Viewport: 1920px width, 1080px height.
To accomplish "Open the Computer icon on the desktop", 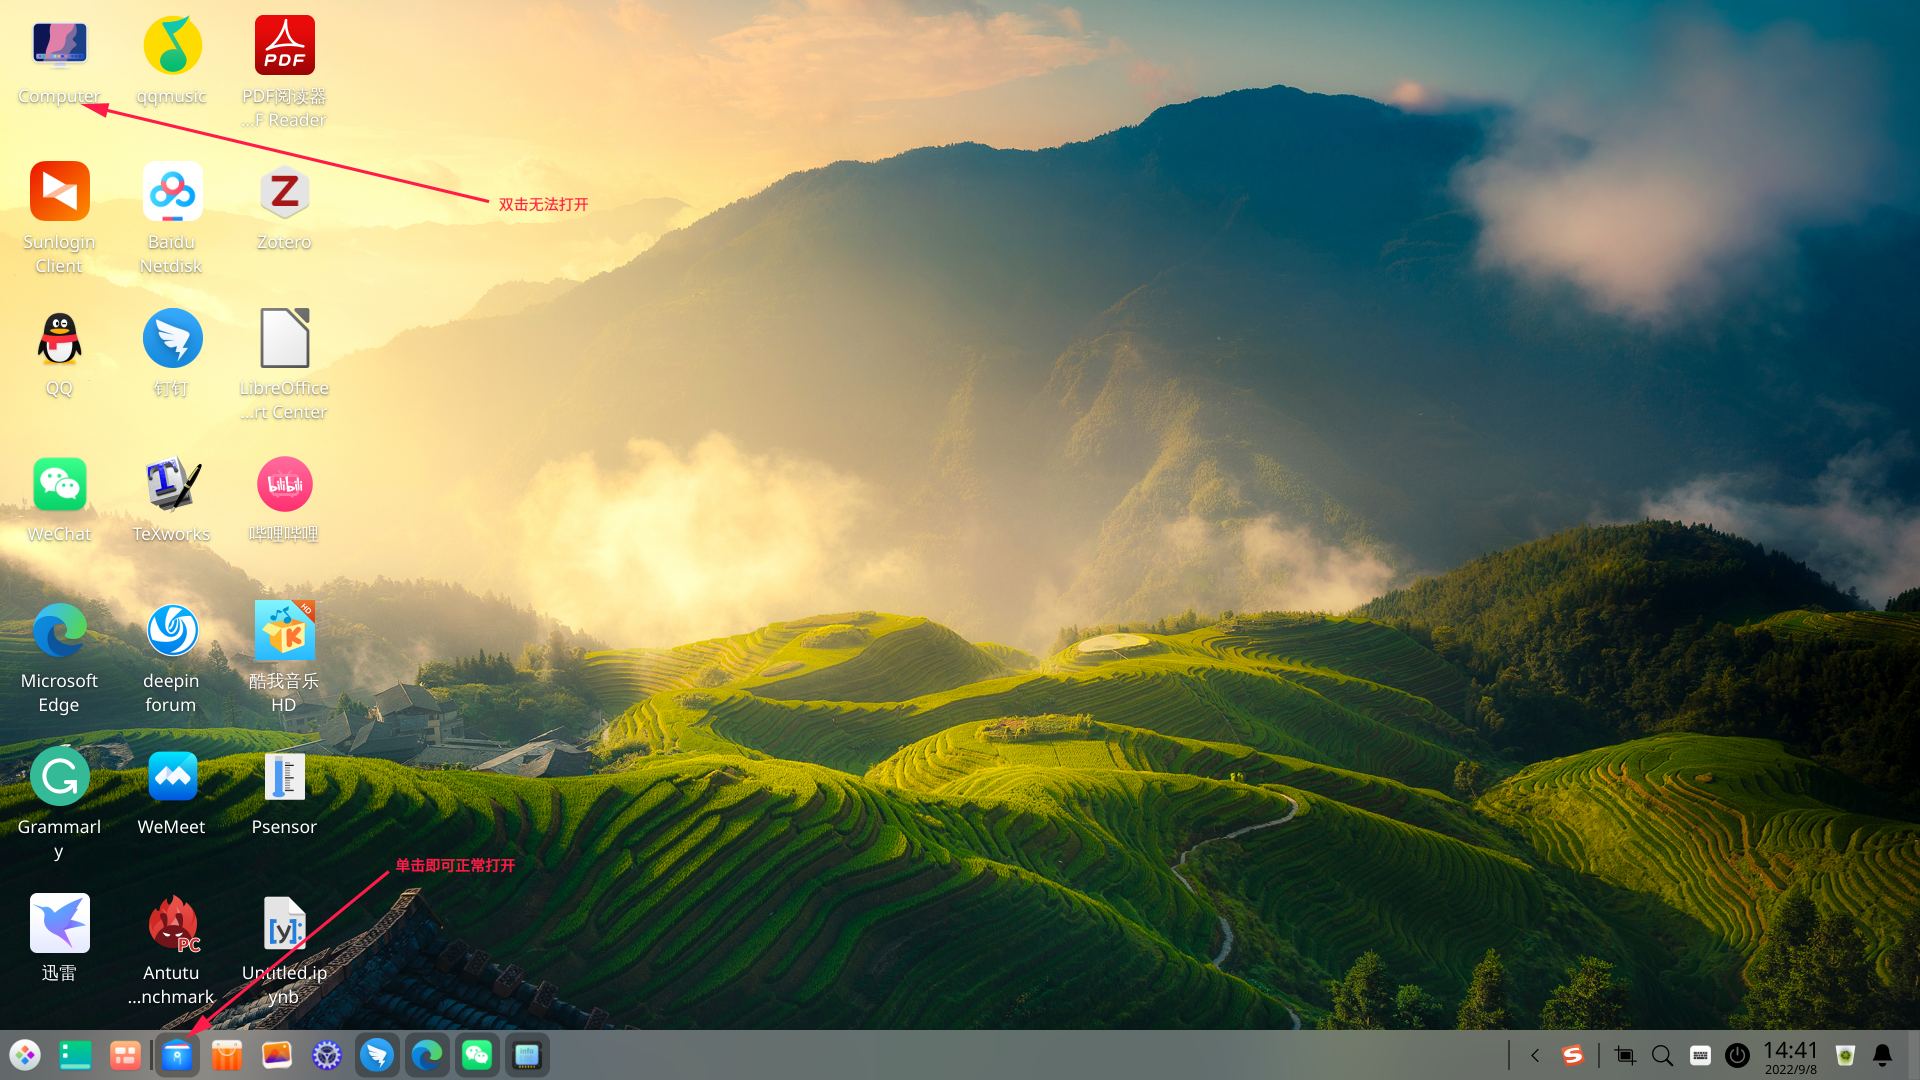I will pyautogui.click(x=58, y=44).
